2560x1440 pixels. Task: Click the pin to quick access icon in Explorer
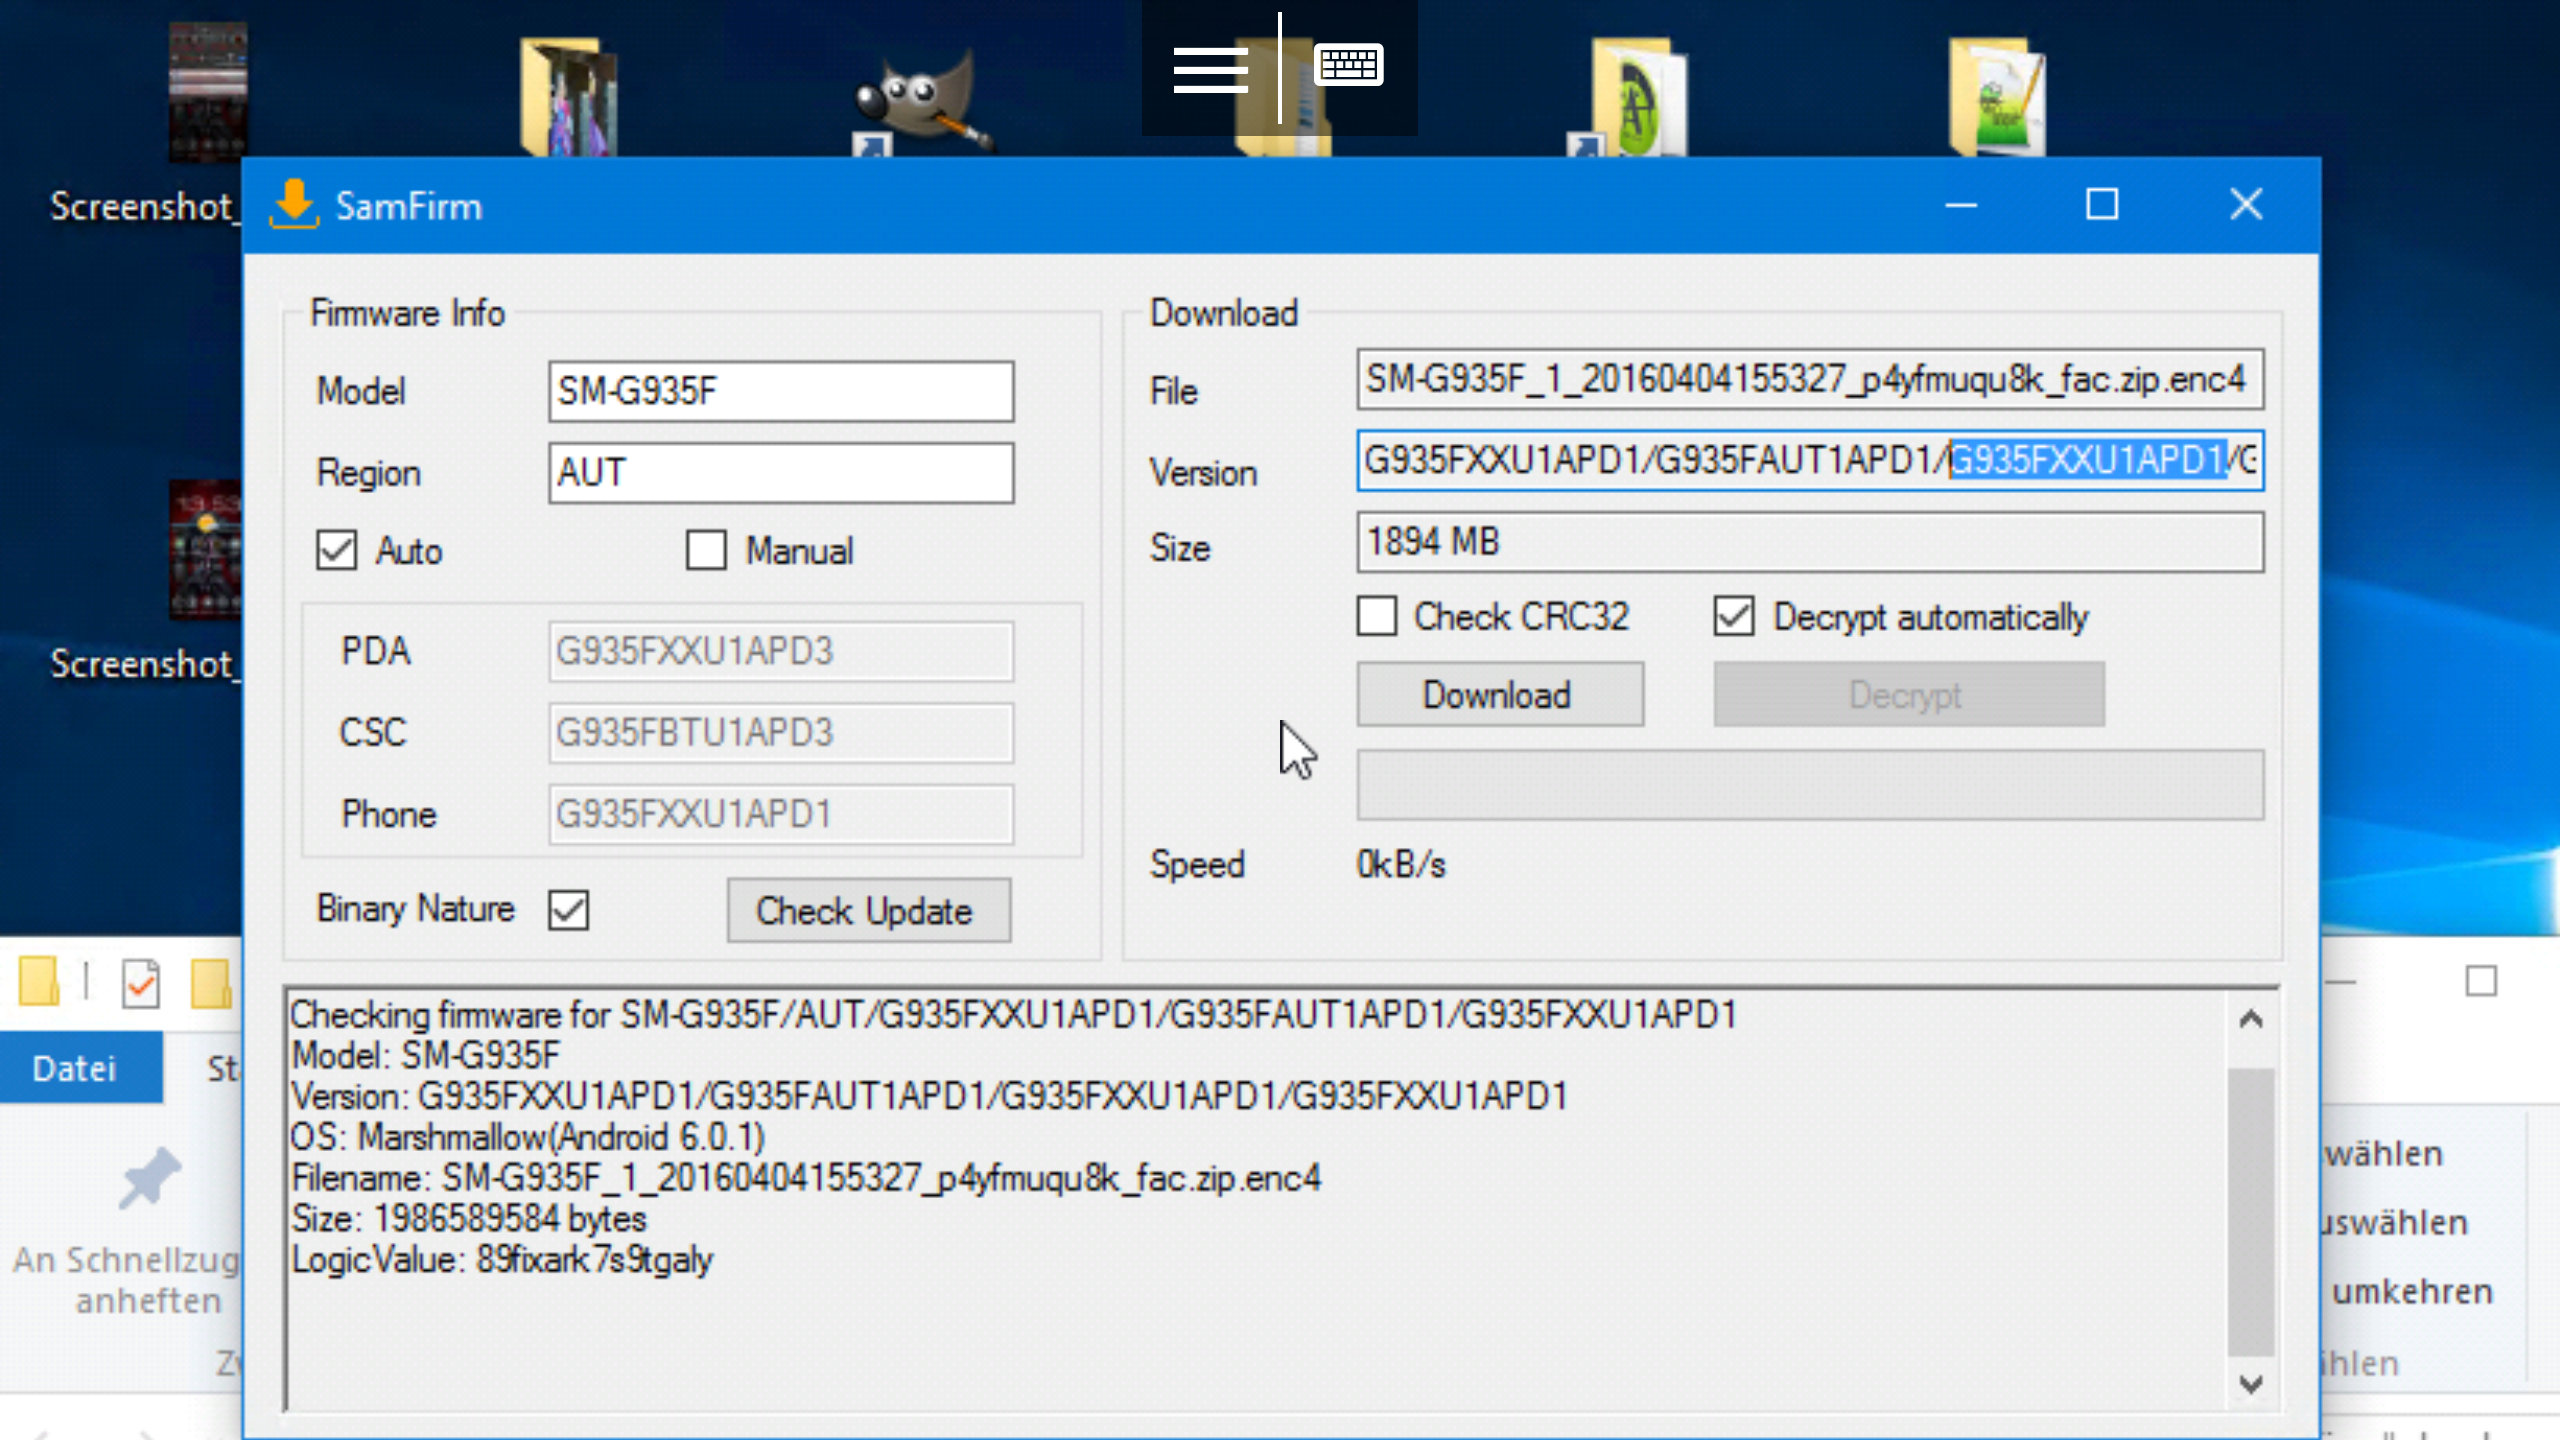tap(150, 1178)
